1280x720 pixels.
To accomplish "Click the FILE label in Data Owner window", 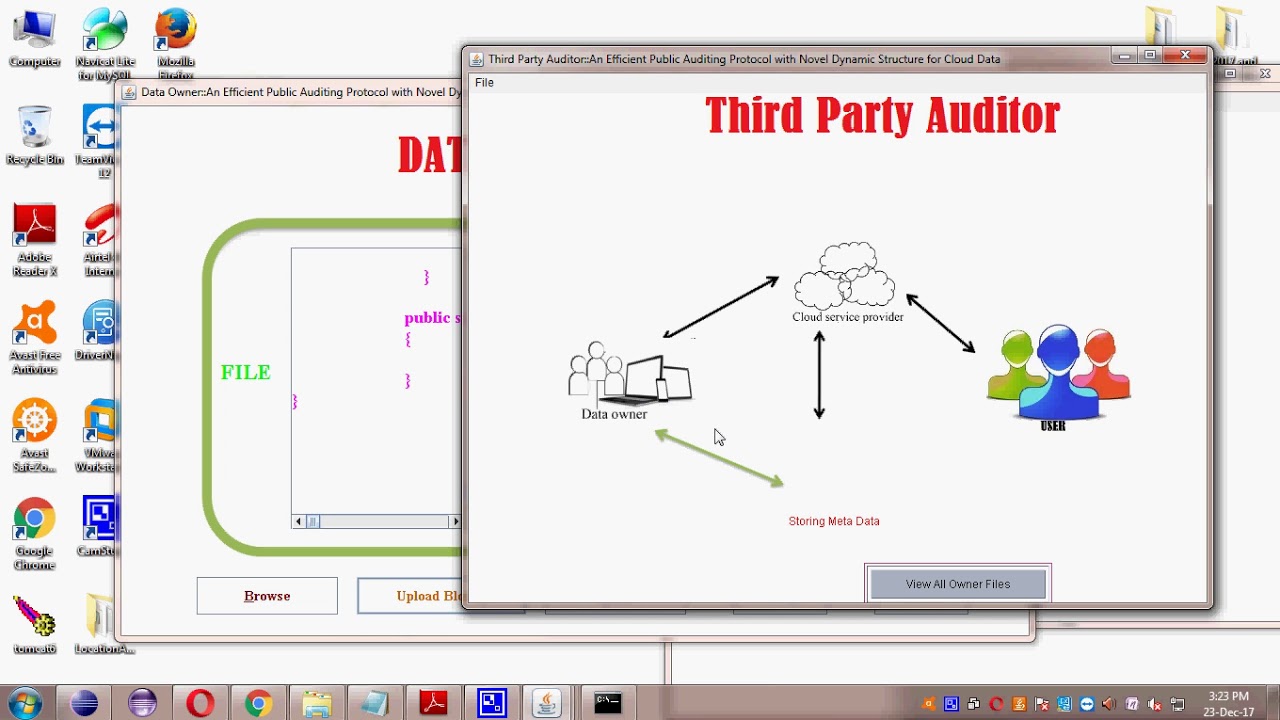I will (x=245, y=372).
